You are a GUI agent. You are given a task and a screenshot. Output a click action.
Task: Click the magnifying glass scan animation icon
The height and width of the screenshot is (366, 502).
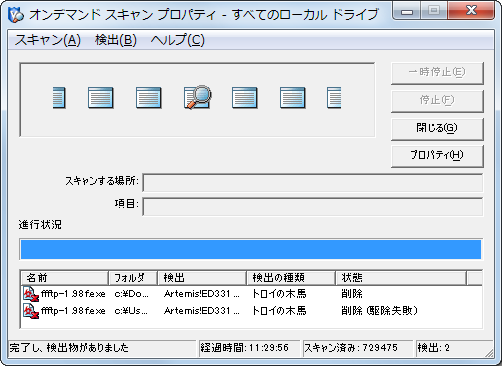click(x=197, y=97)
